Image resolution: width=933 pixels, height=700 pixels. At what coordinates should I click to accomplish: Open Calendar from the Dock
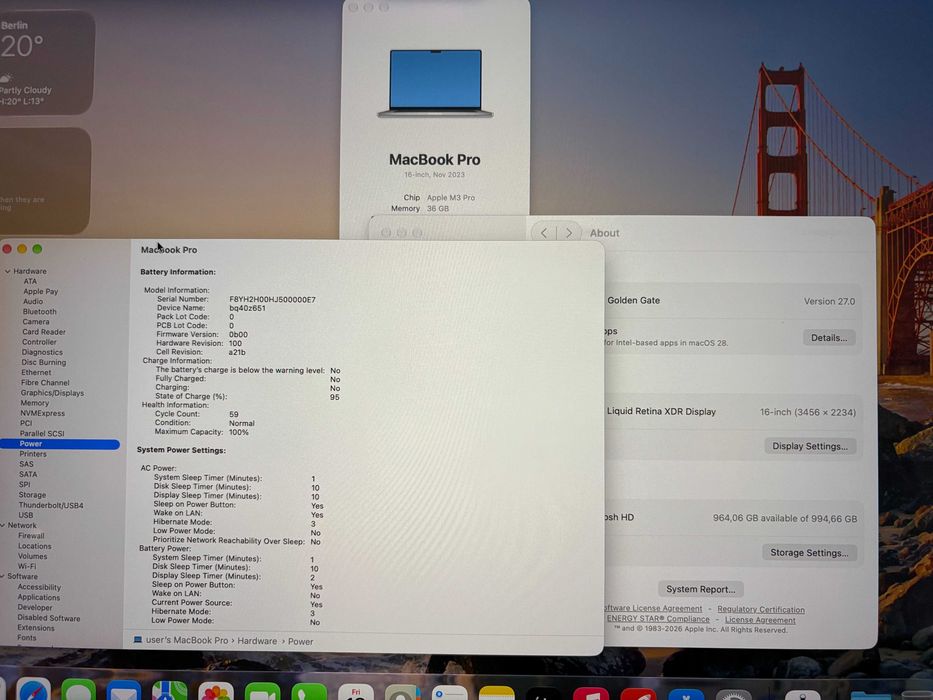tap(356, 692)
